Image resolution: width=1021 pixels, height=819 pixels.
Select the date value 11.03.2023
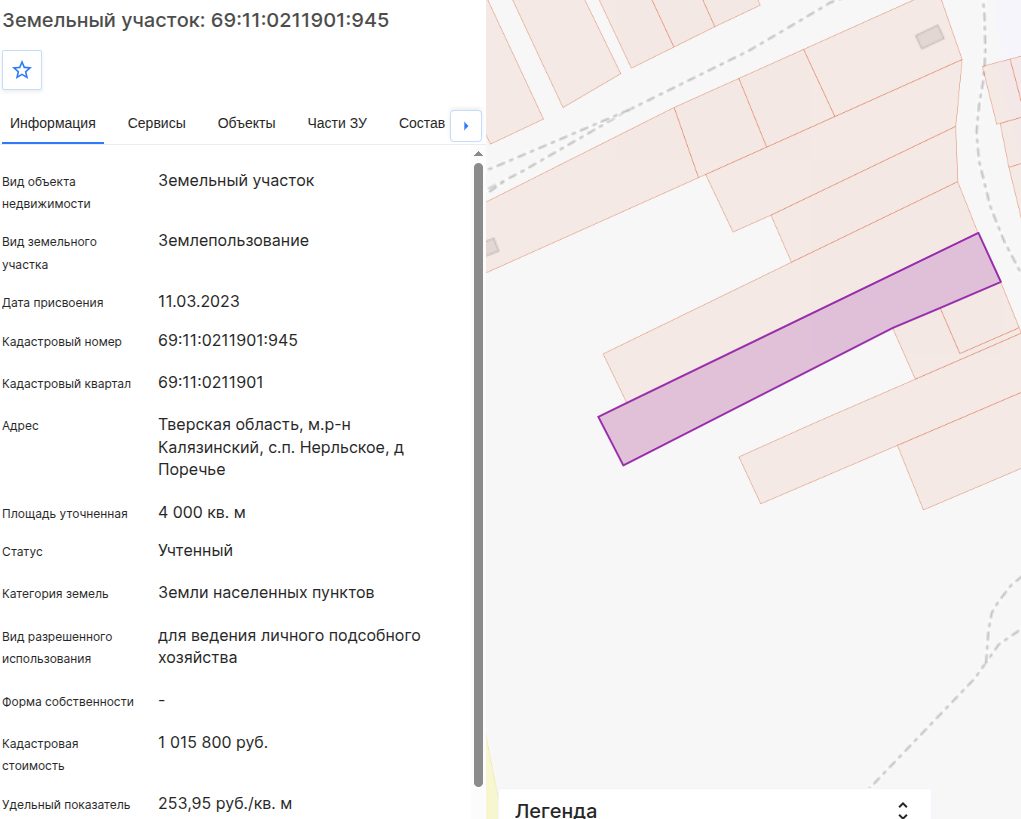click(199, 301)
